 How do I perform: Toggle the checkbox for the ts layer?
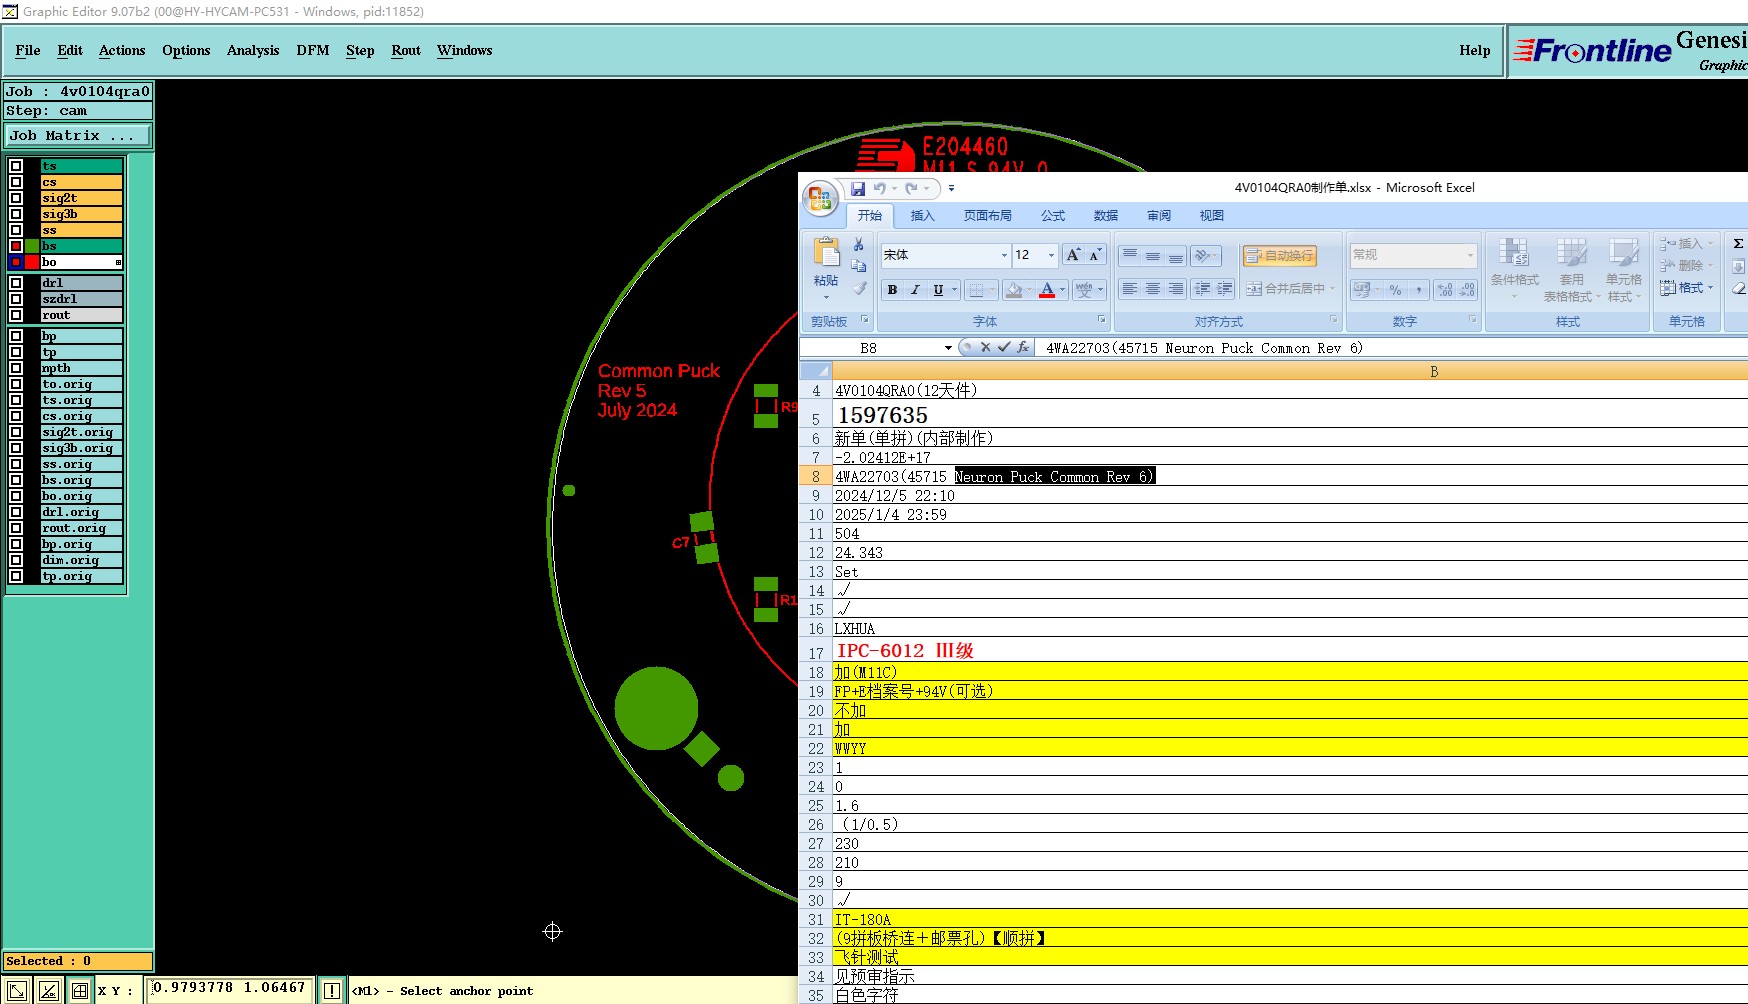(16, 166)
